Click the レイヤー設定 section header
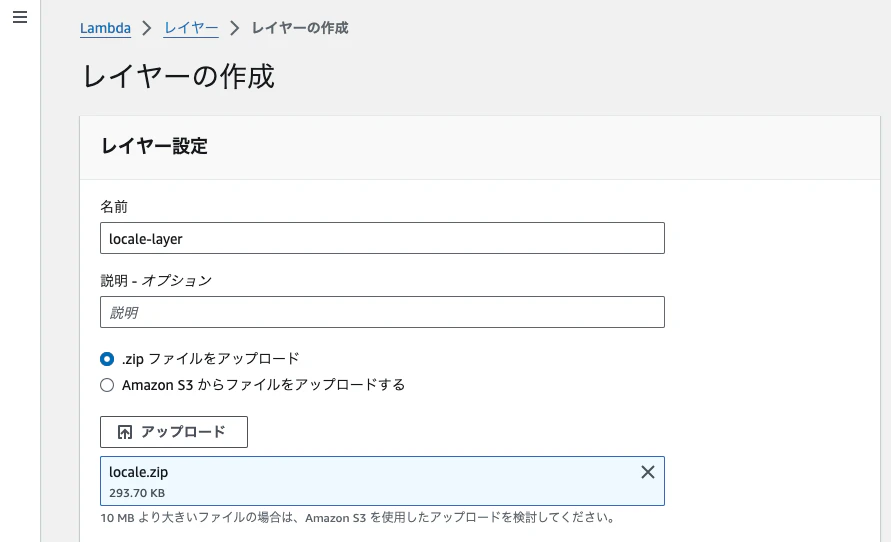The image size is (891, 542). click(154, 146)
